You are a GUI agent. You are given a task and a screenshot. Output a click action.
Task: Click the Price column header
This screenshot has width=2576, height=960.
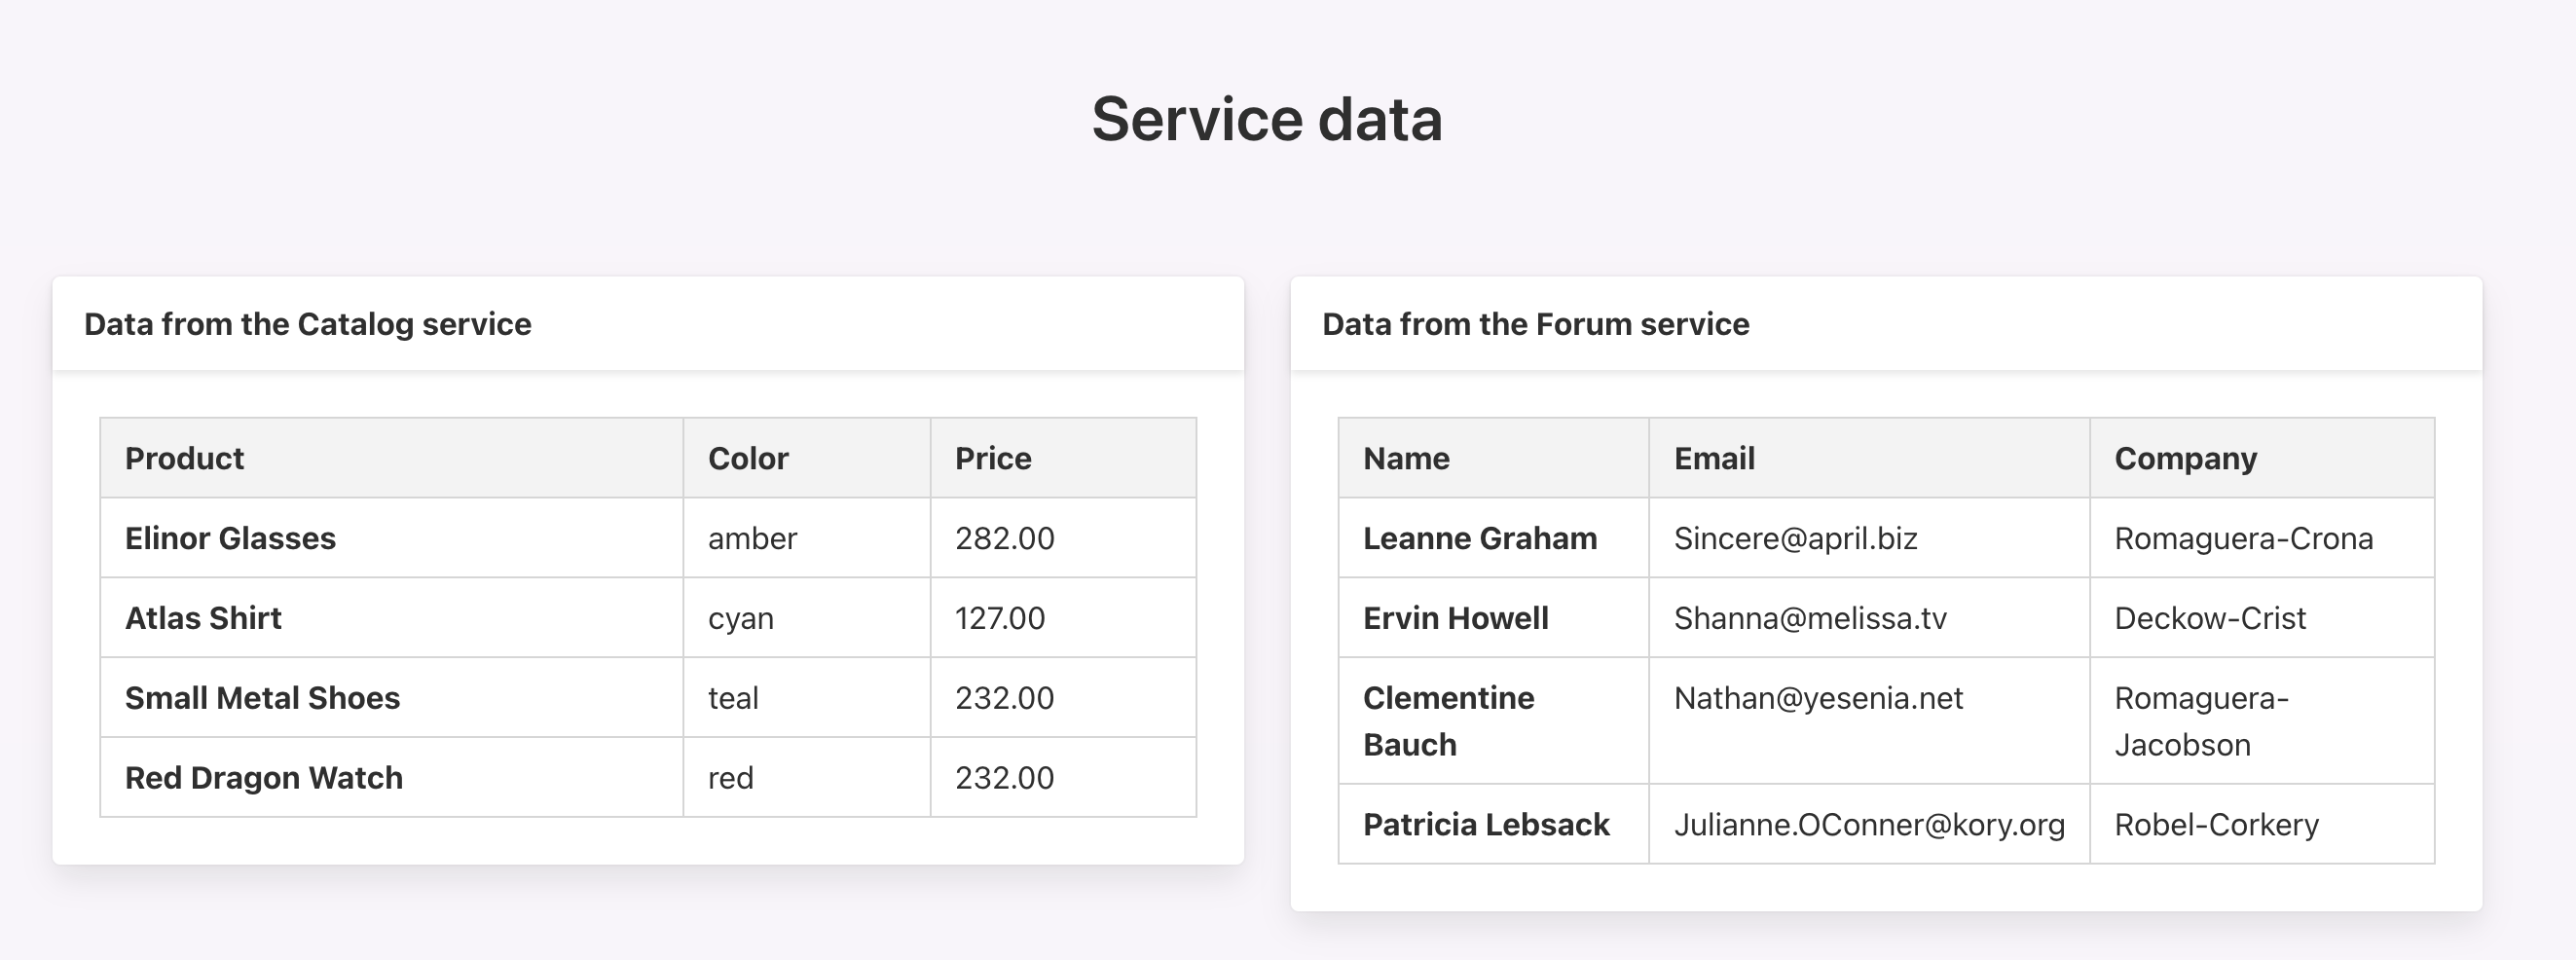click(x=1063, y=458)
